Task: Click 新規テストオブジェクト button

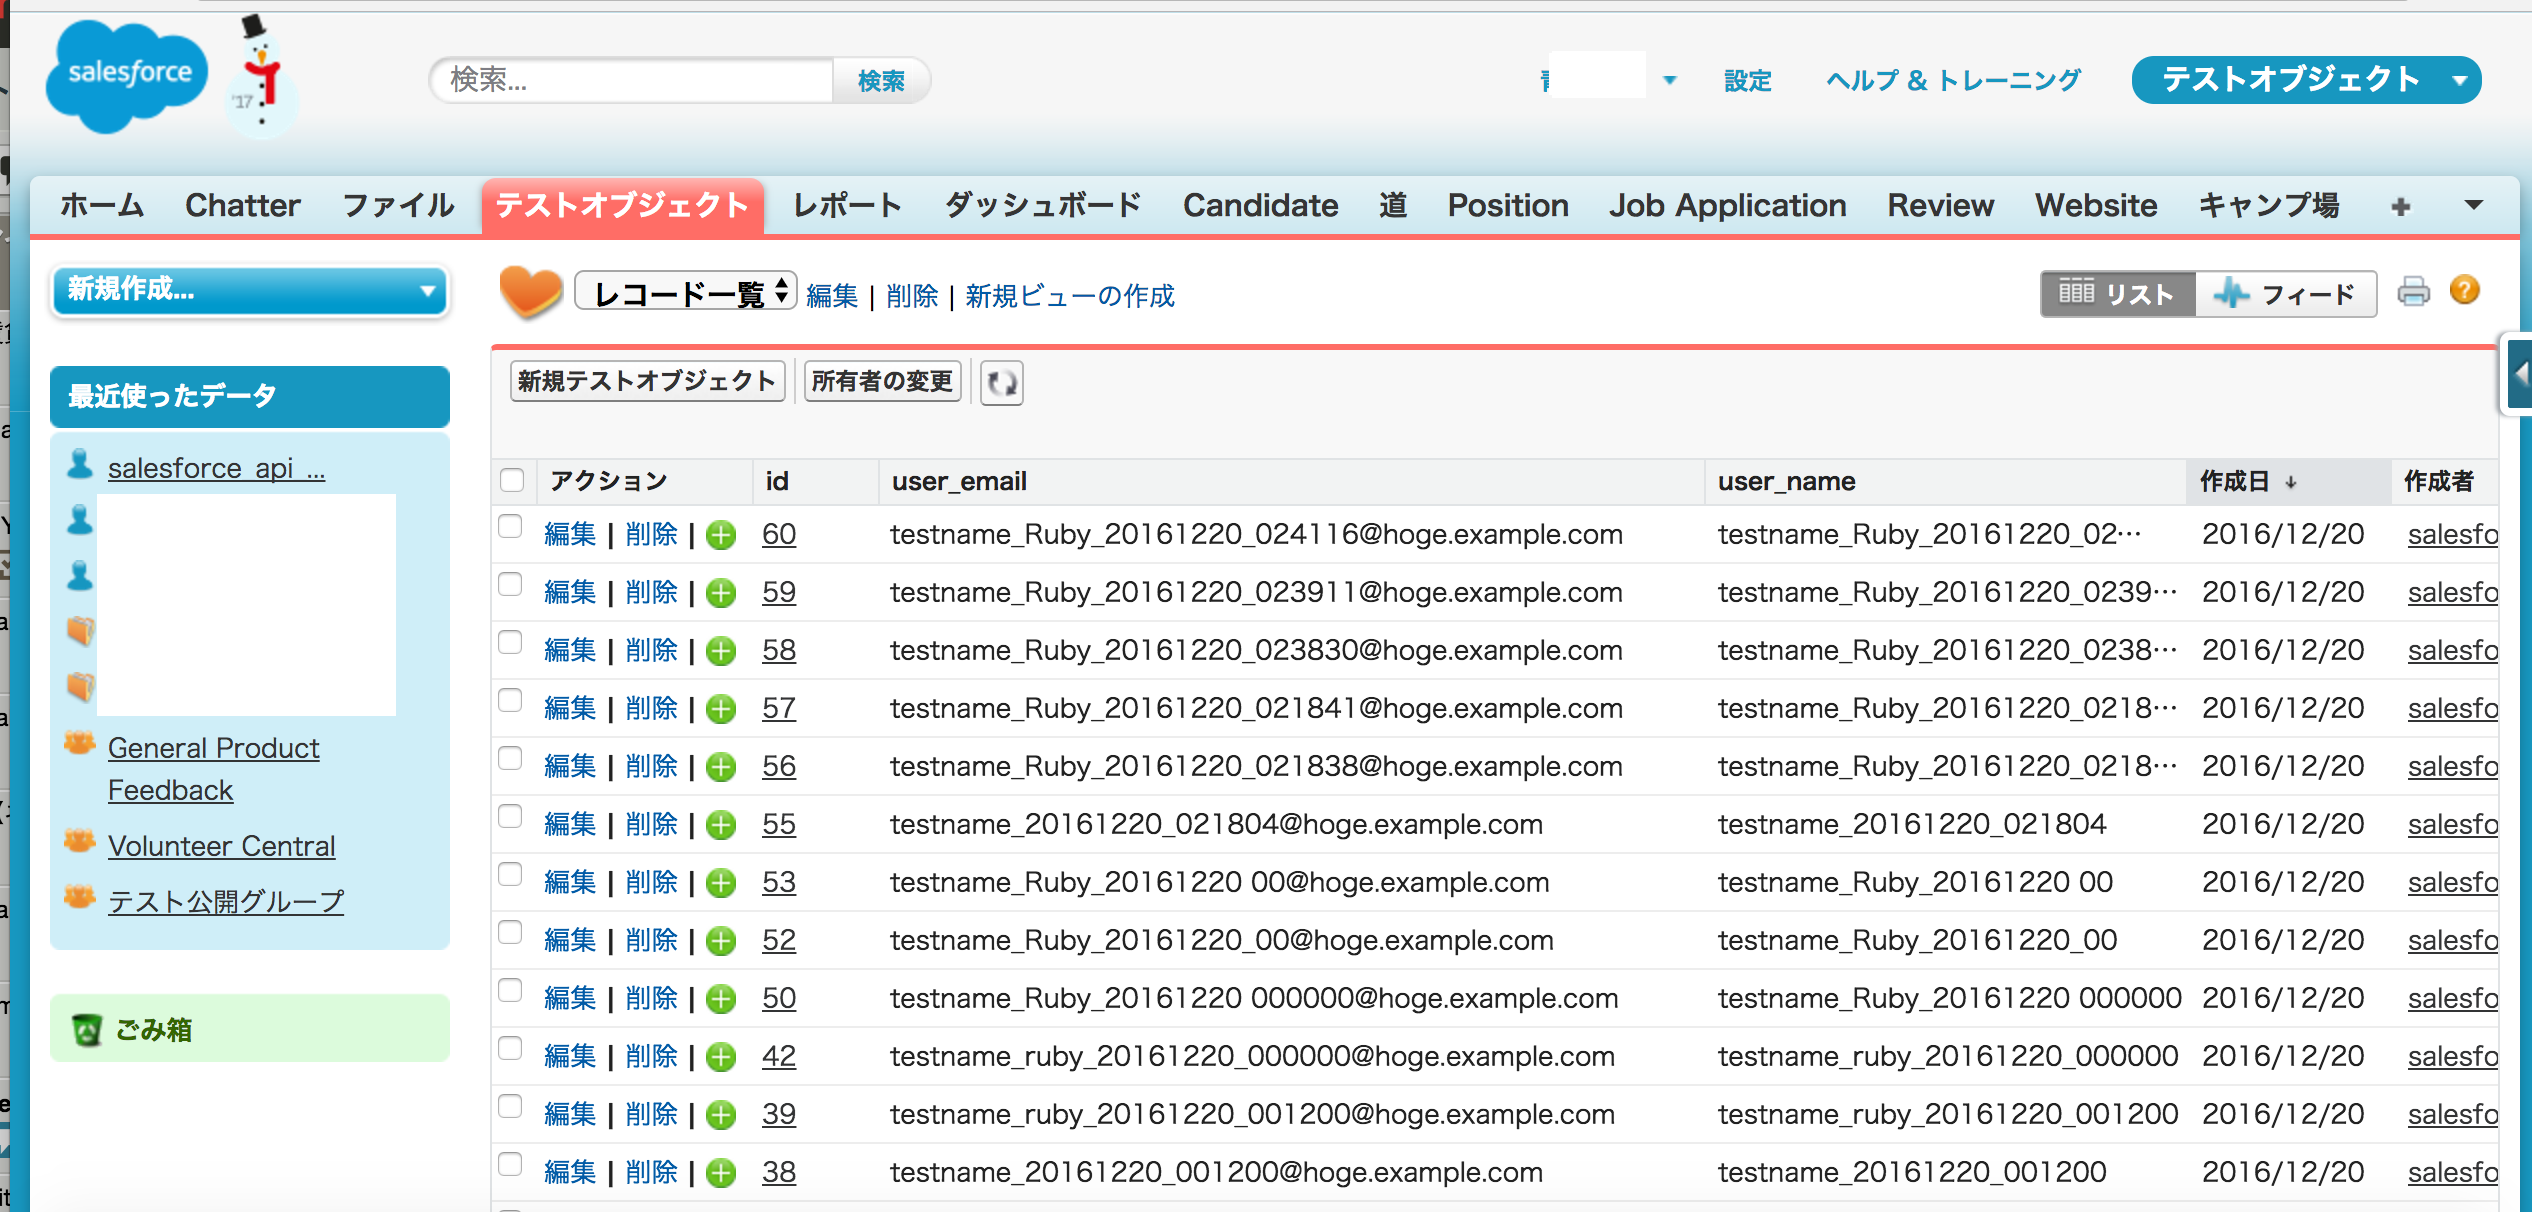Action: tap(644, 381)
